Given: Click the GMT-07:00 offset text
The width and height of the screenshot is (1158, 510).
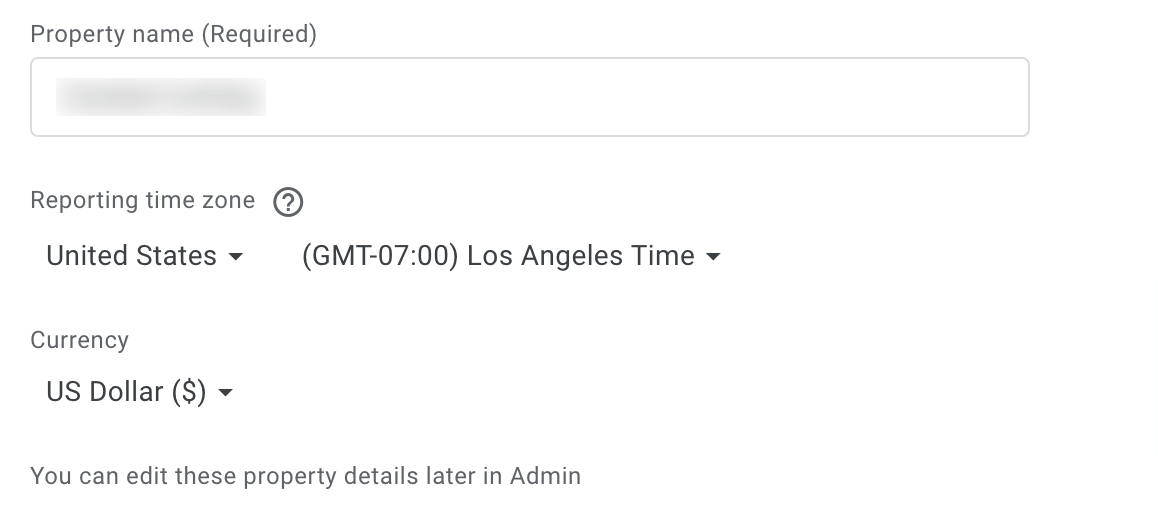Looking at the screenshot, I should (380, 256).
